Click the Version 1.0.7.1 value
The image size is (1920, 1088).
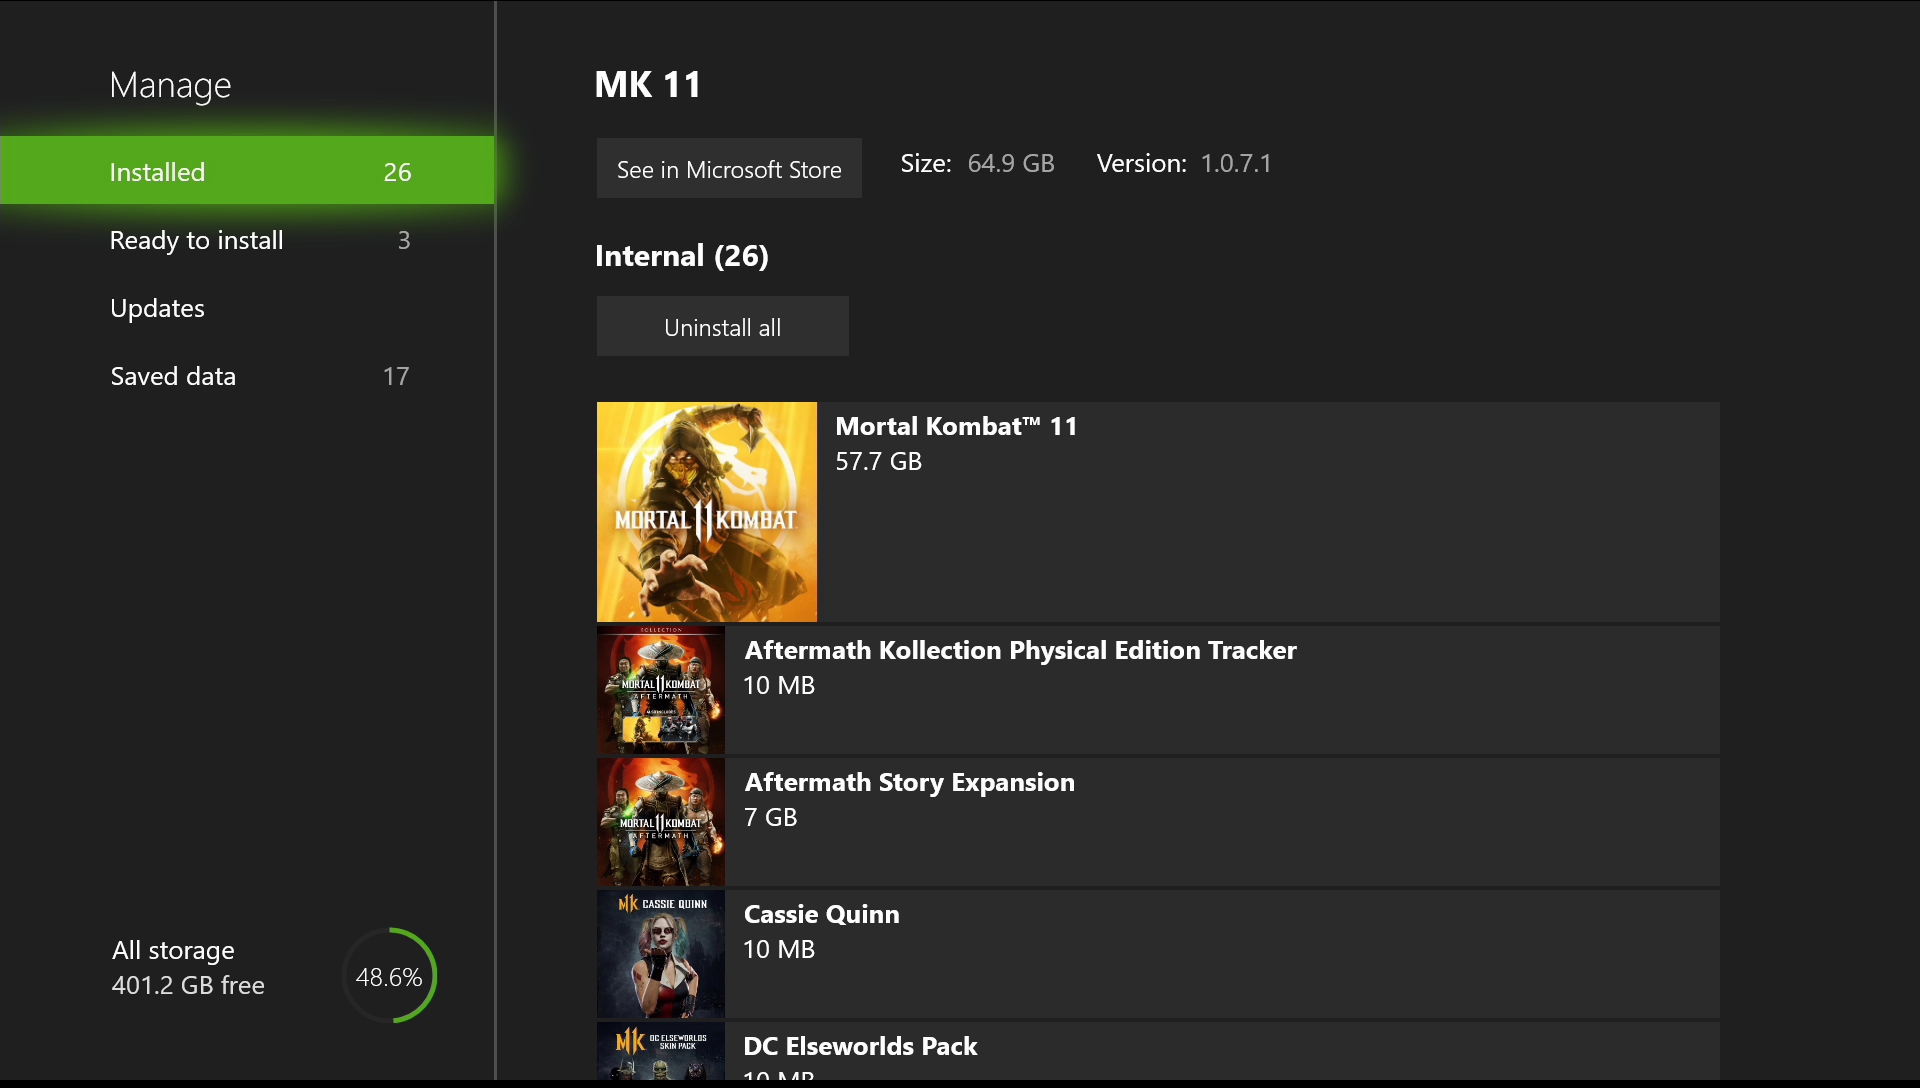pyautogui.click(x=1236, y=163)
